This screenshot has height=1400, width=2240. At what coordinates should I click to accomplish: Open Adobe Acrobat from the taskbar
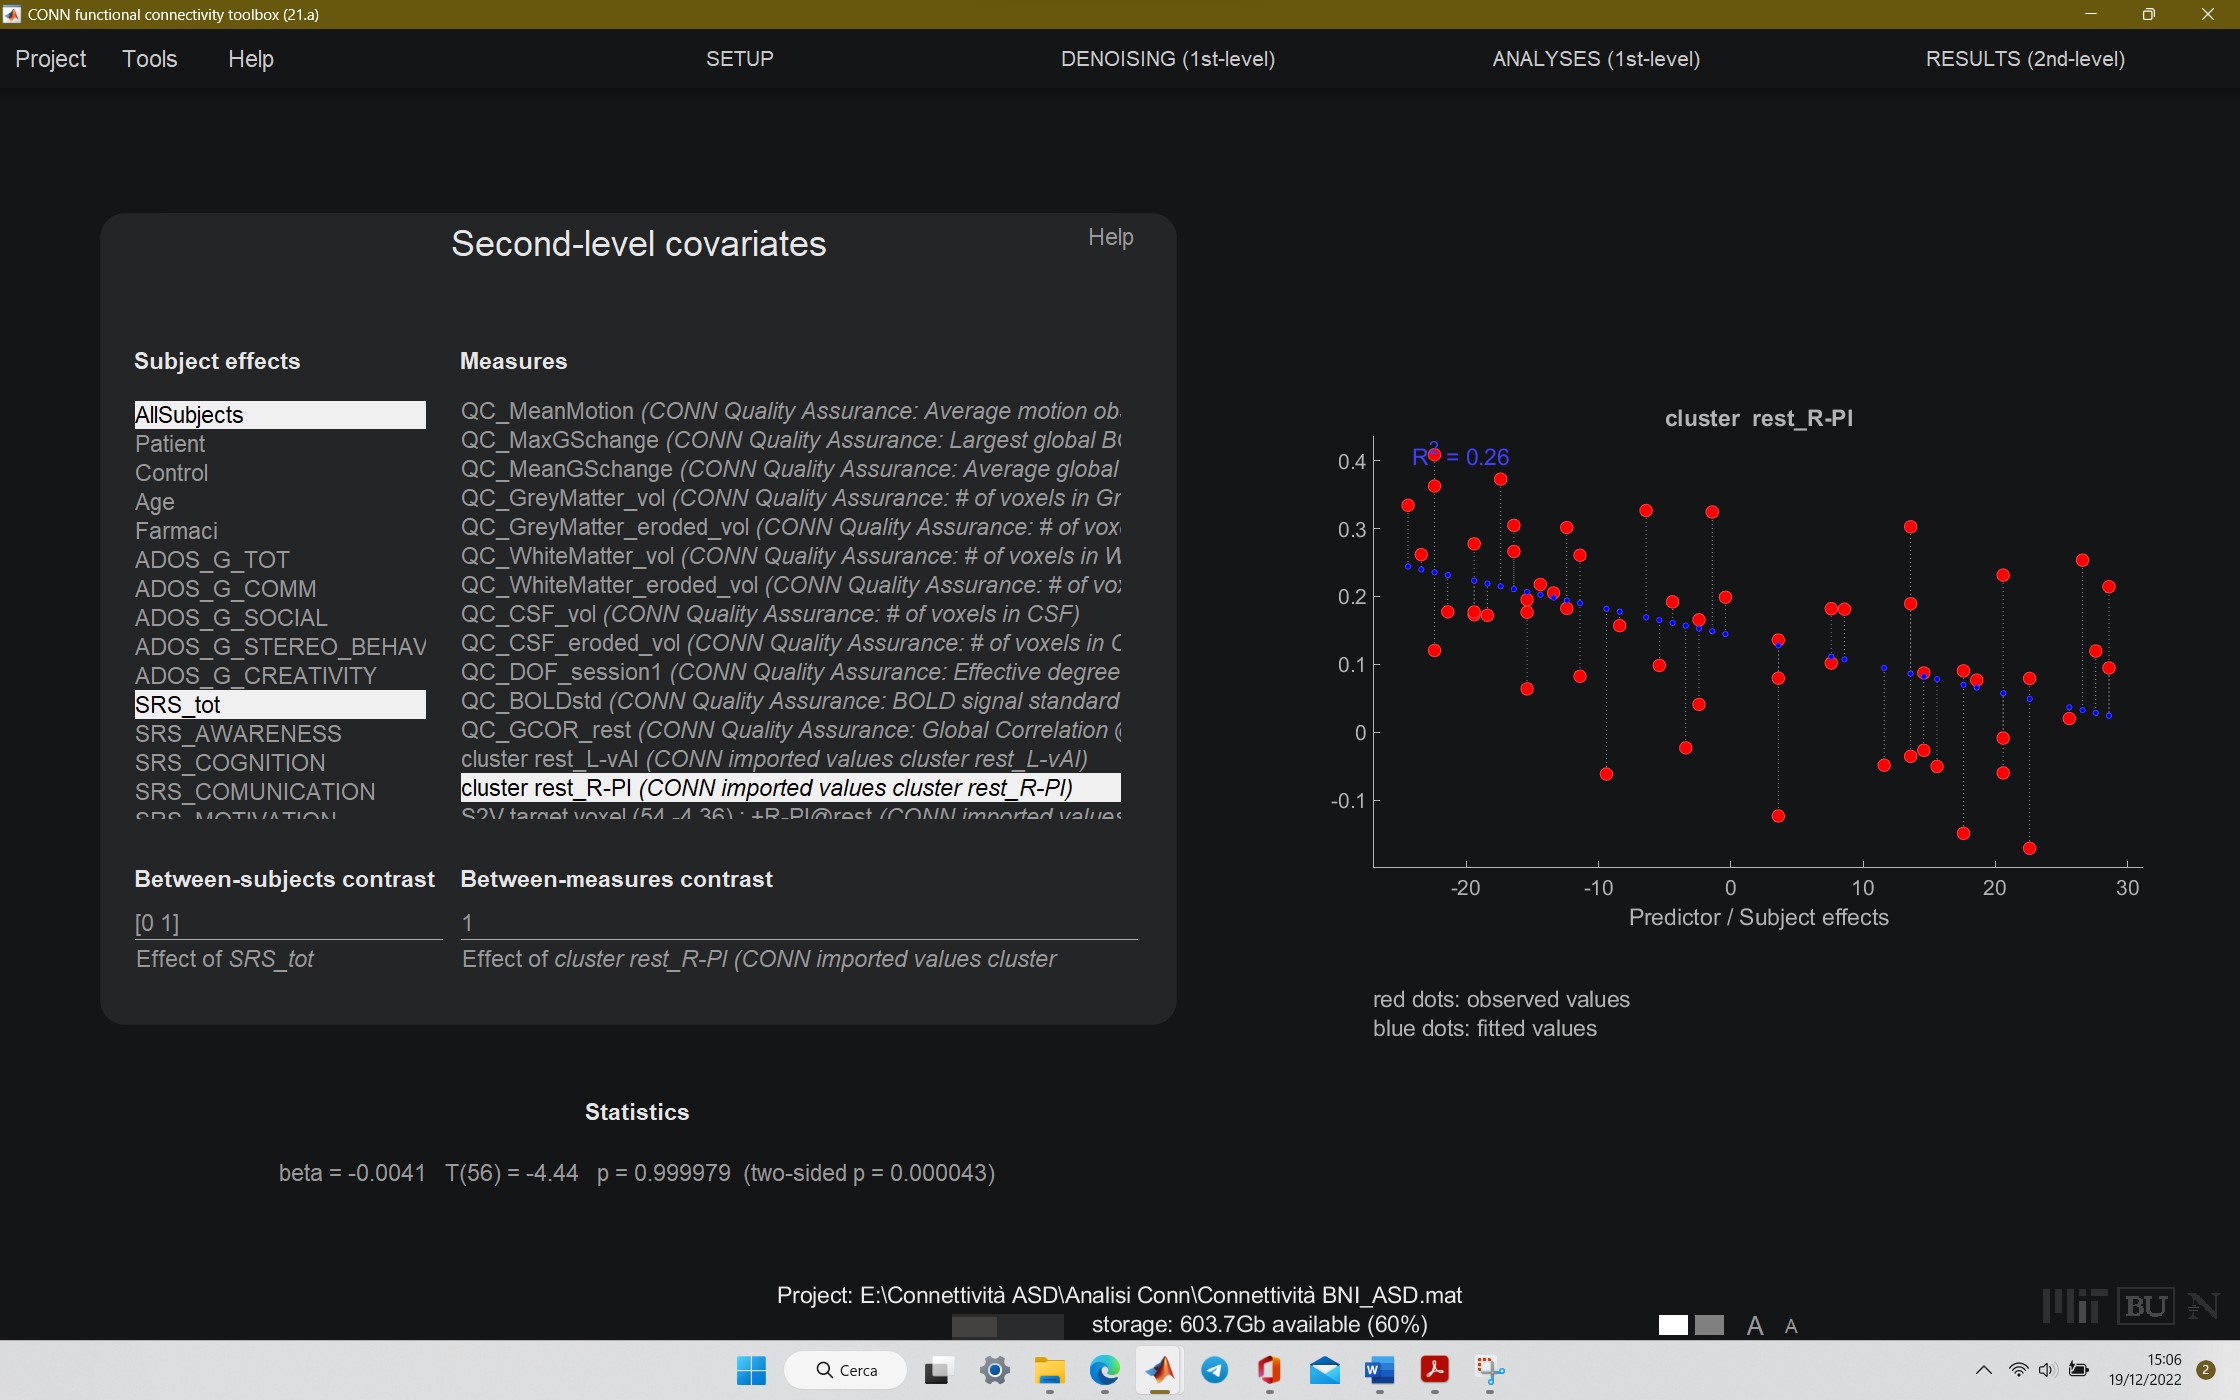1435,1370
